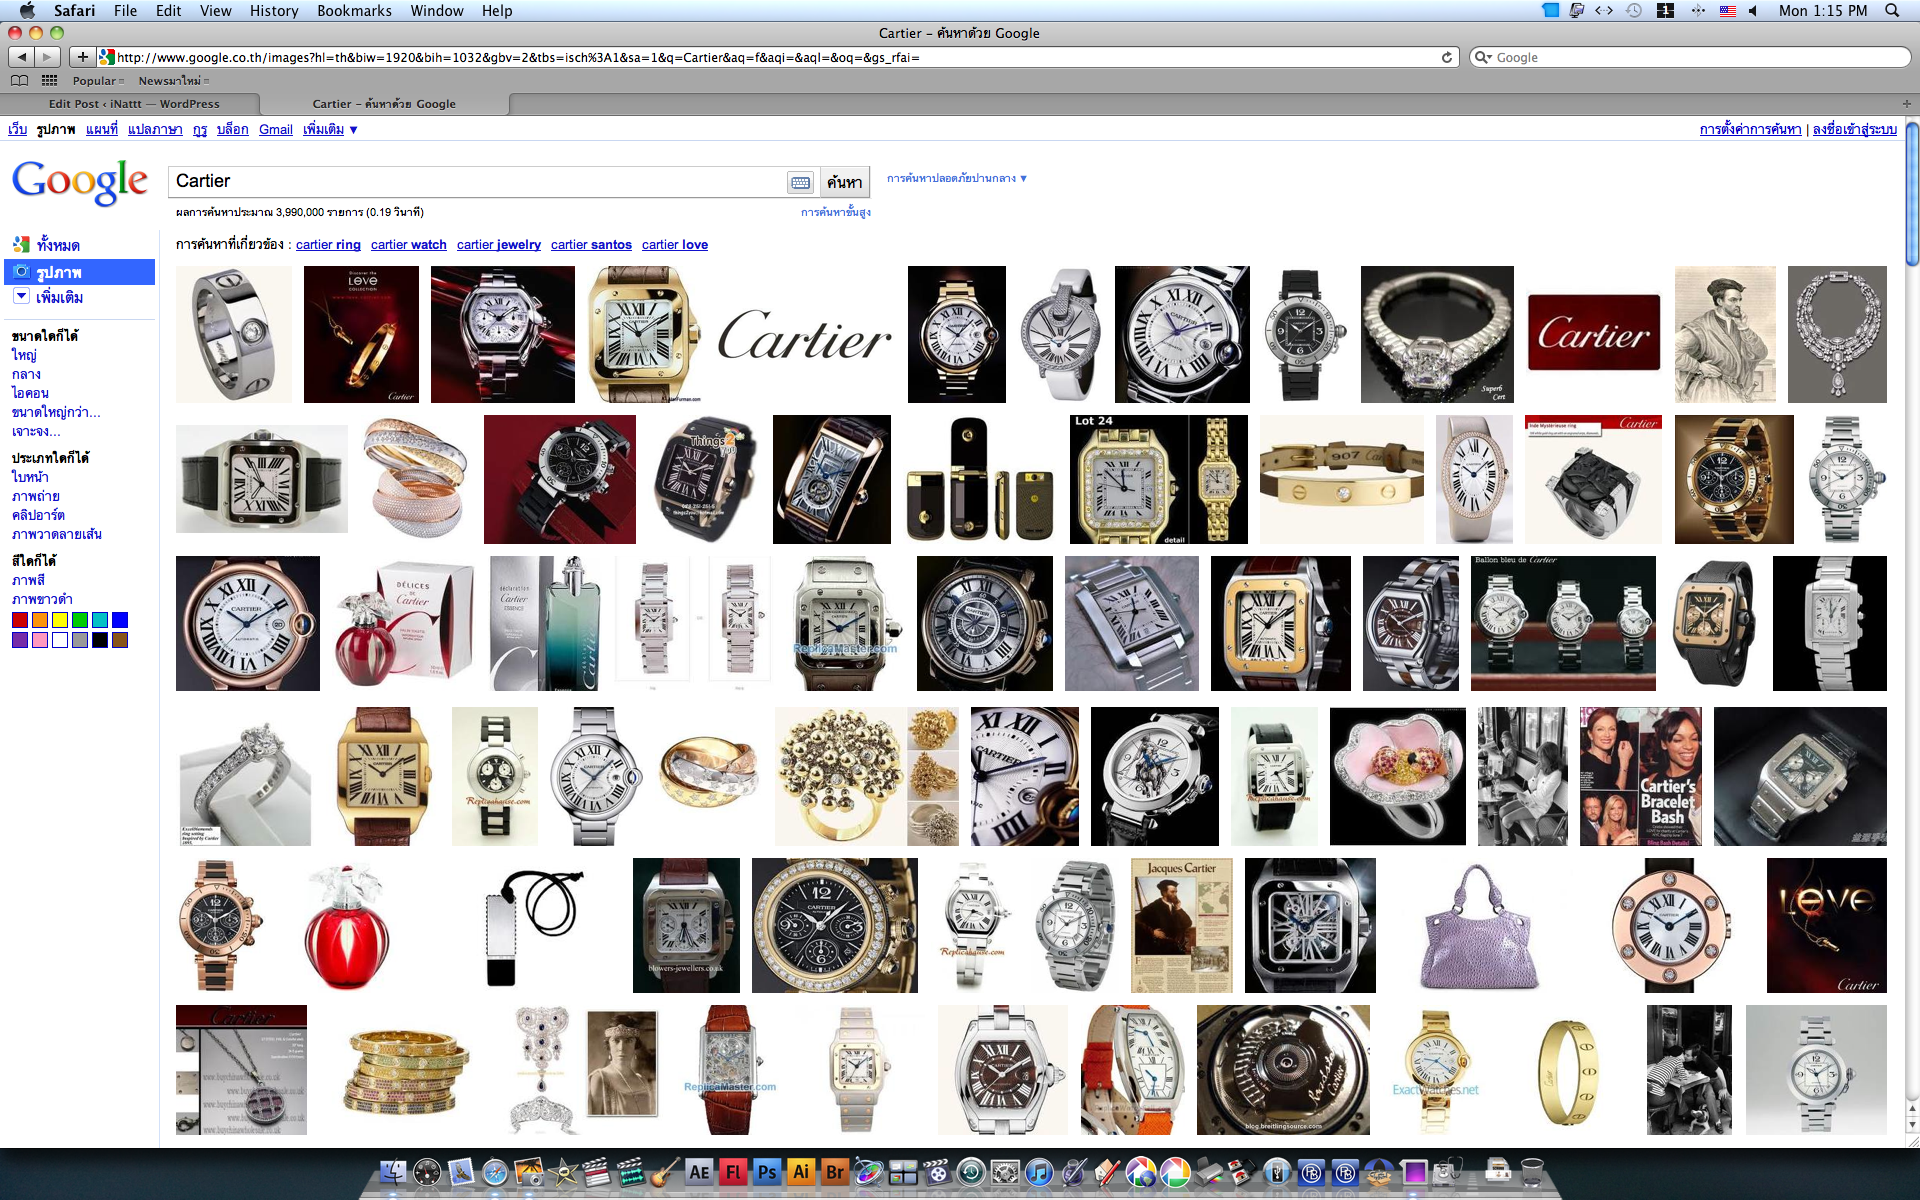Filter images by red color swatch
1920x1200 pixels.
pos(20,620)
